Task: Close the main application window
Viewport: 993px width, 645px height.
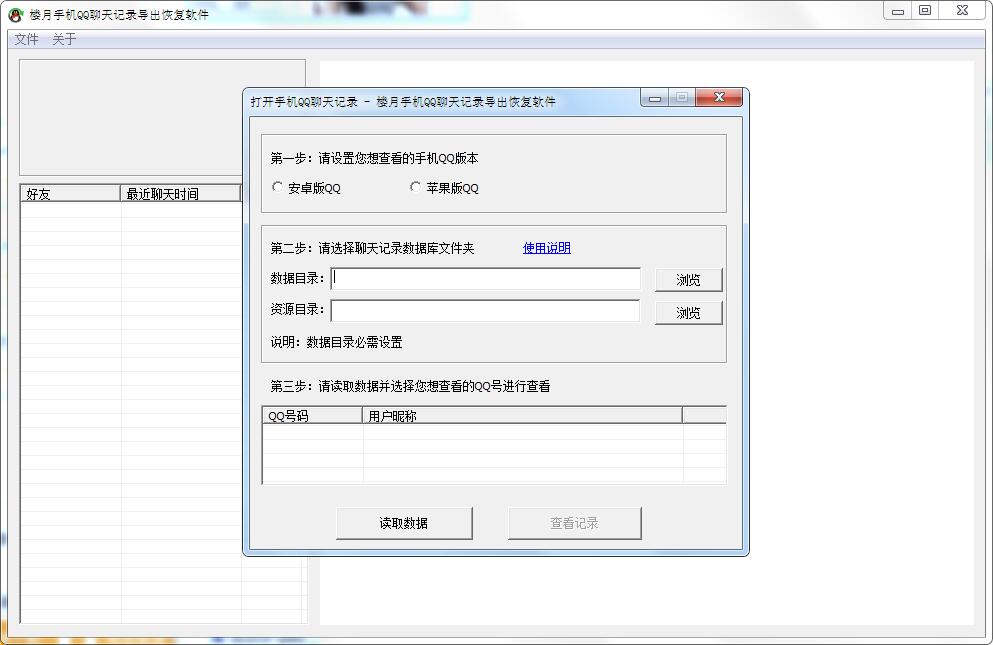Action: pyautogui.click(x=963, y=11)
